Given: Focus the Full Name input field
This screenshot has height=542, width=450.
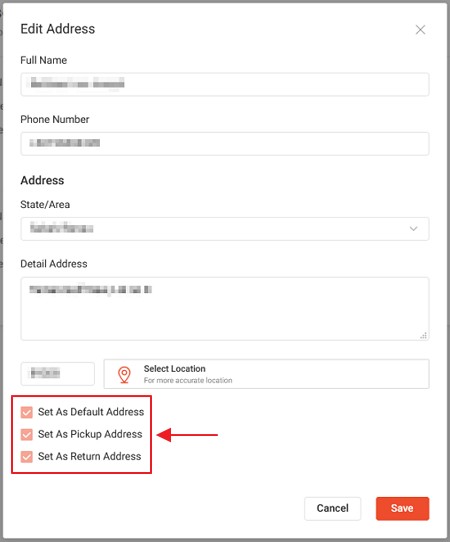Looking at the screenshot, I should click(225, 84).
